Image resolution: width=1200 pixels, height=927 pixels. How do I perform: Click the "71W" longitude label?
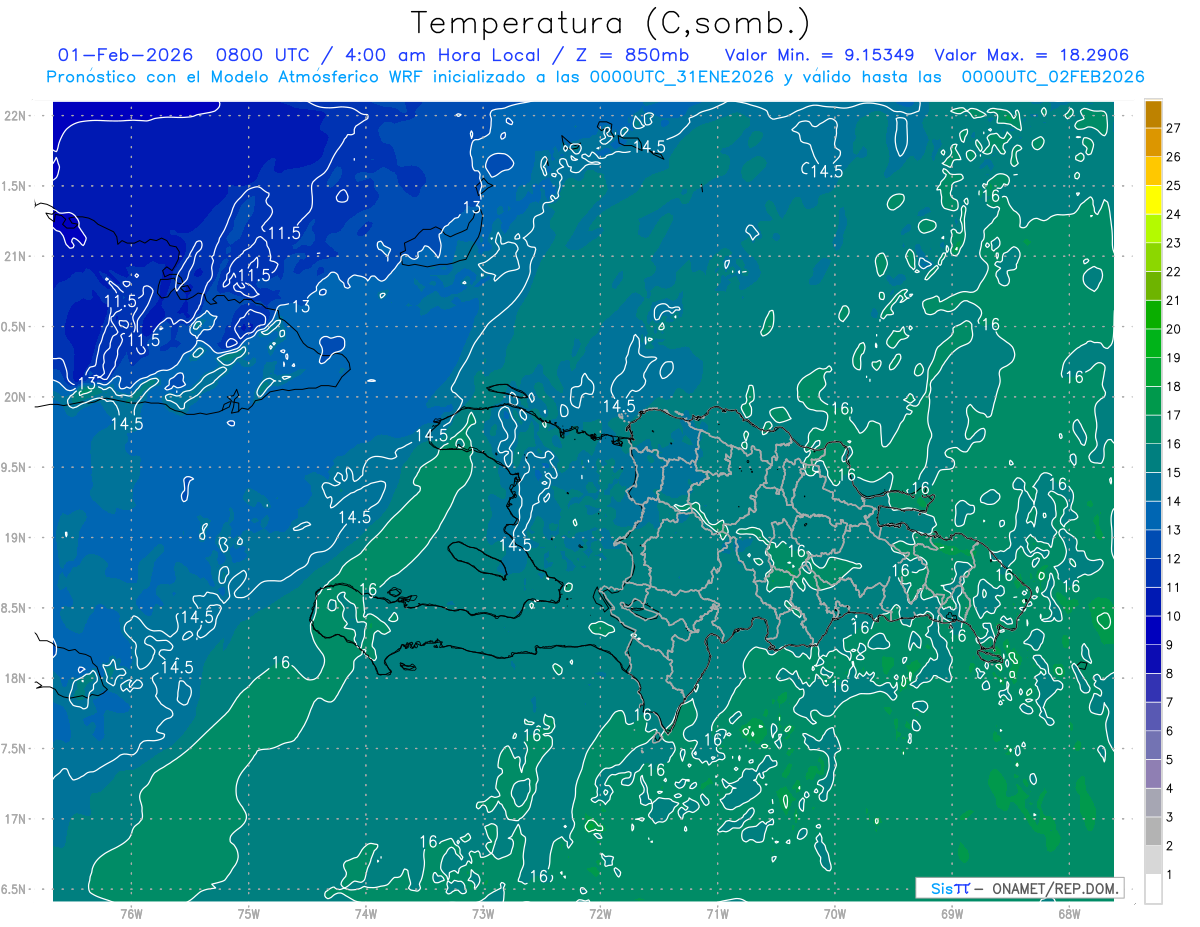pos(717,914)
